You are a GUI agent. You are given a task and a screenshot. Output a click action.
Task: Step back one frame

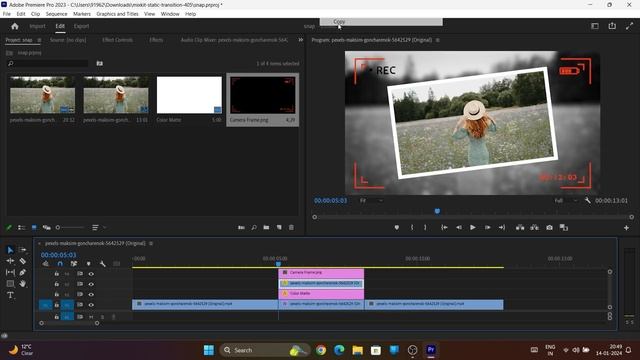459,228
